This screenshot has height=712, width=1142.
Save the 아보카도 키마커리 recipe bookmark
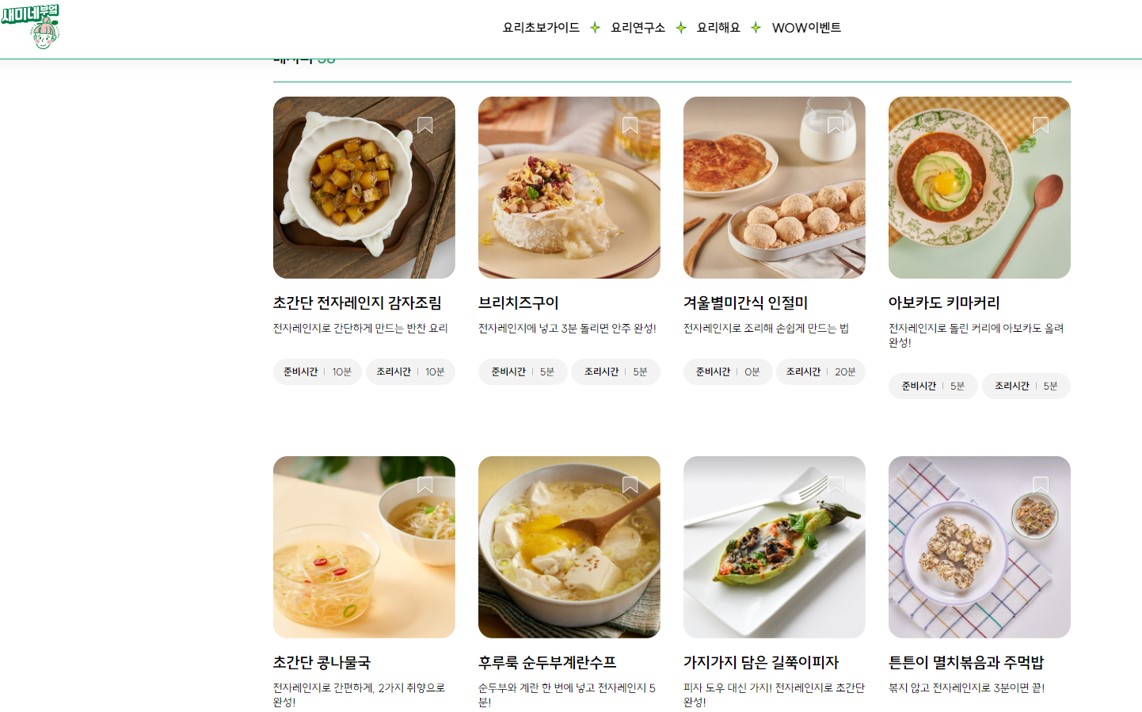pyautogui.click(x=1041, y=125)
